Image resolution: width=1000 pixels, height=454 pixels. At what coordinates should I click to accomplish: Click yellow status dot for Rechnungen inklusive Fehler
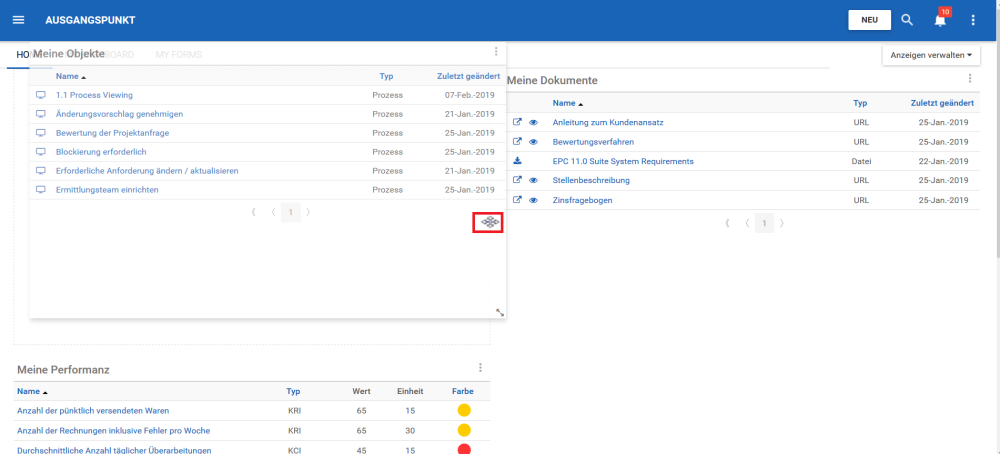pos(464,430)
